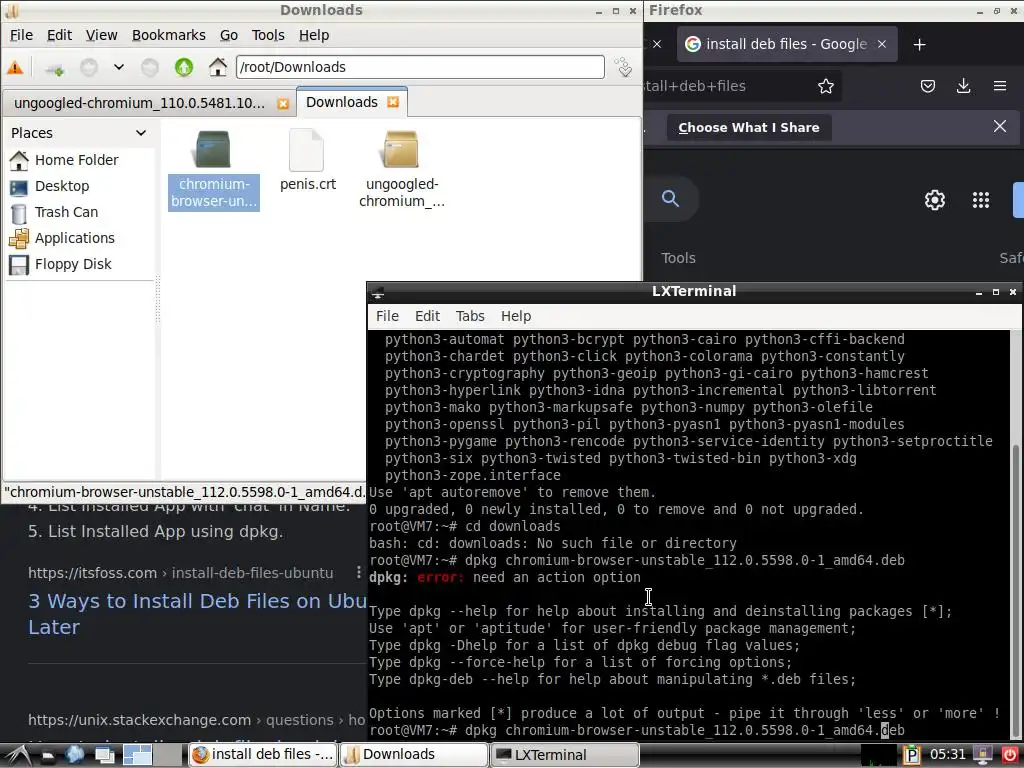Click the Google search magnifier icon
The width and height of the screenshot is (1024, 768).
tap(671, 199)
